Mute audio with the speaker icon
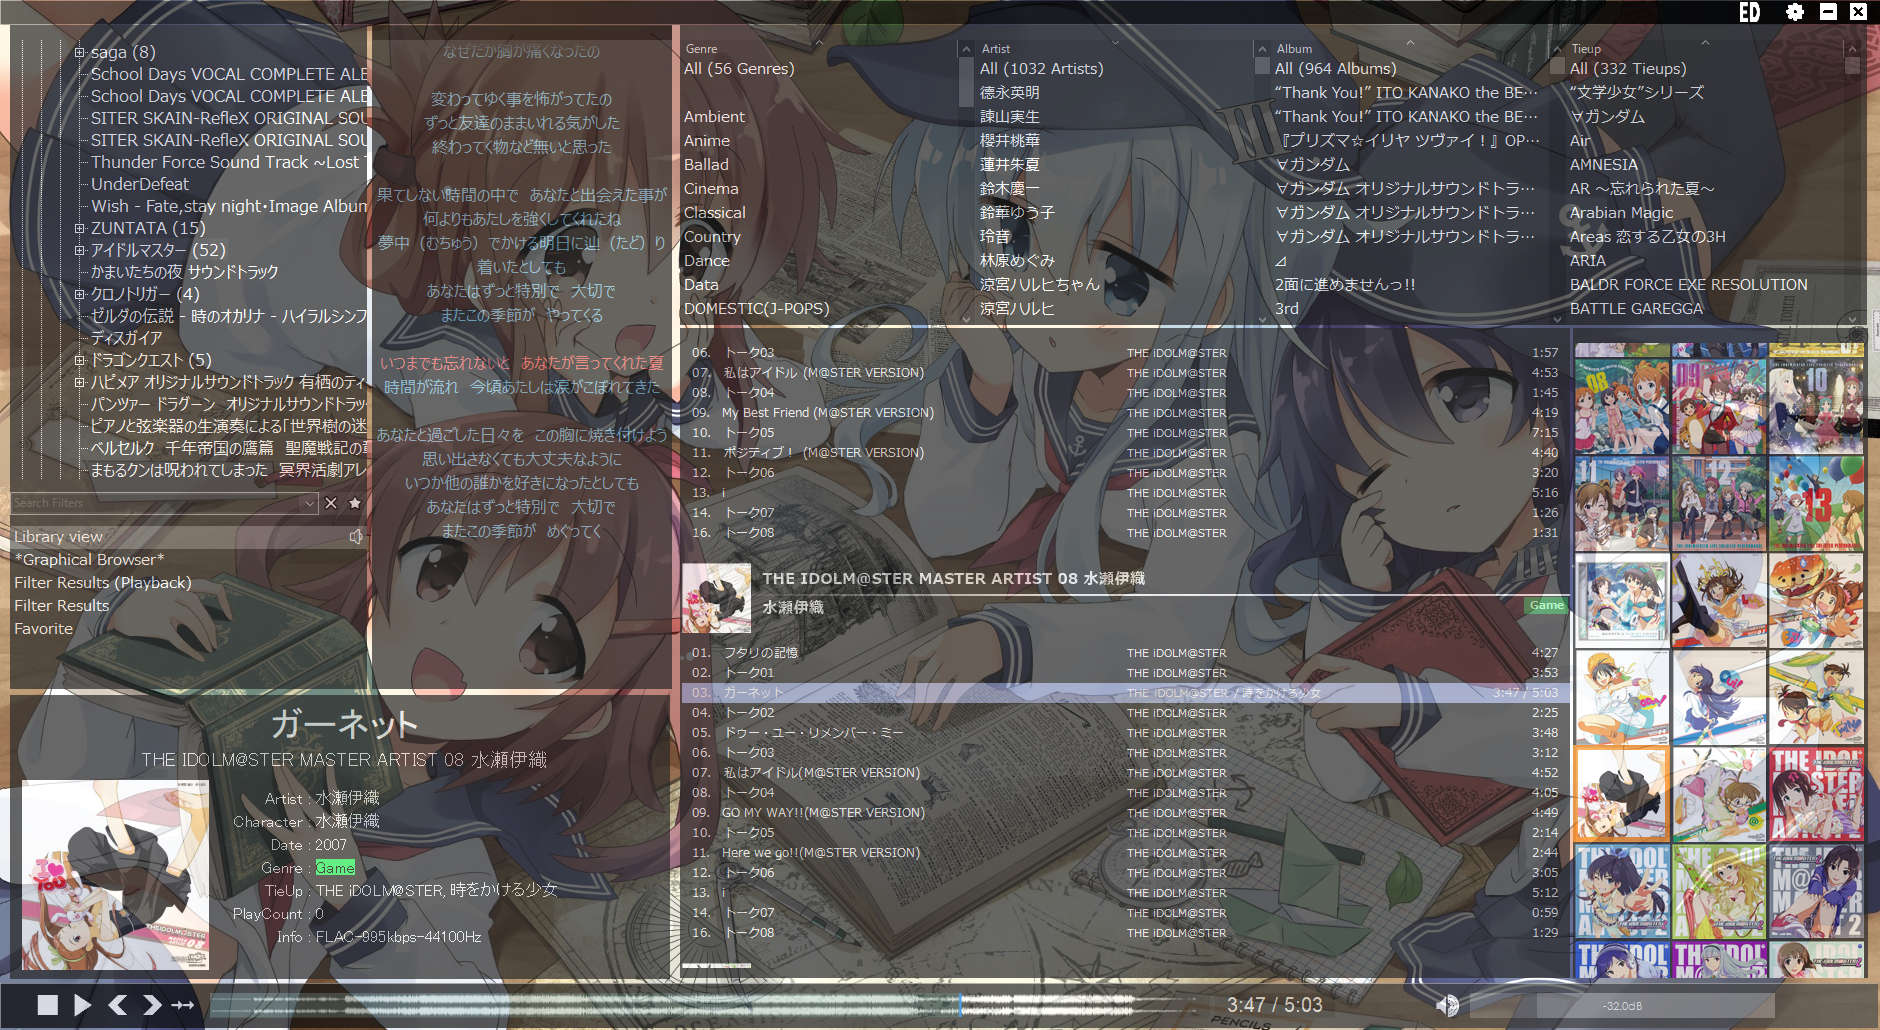This screenshot has height=1030, width=1880. (1447, 1005)
